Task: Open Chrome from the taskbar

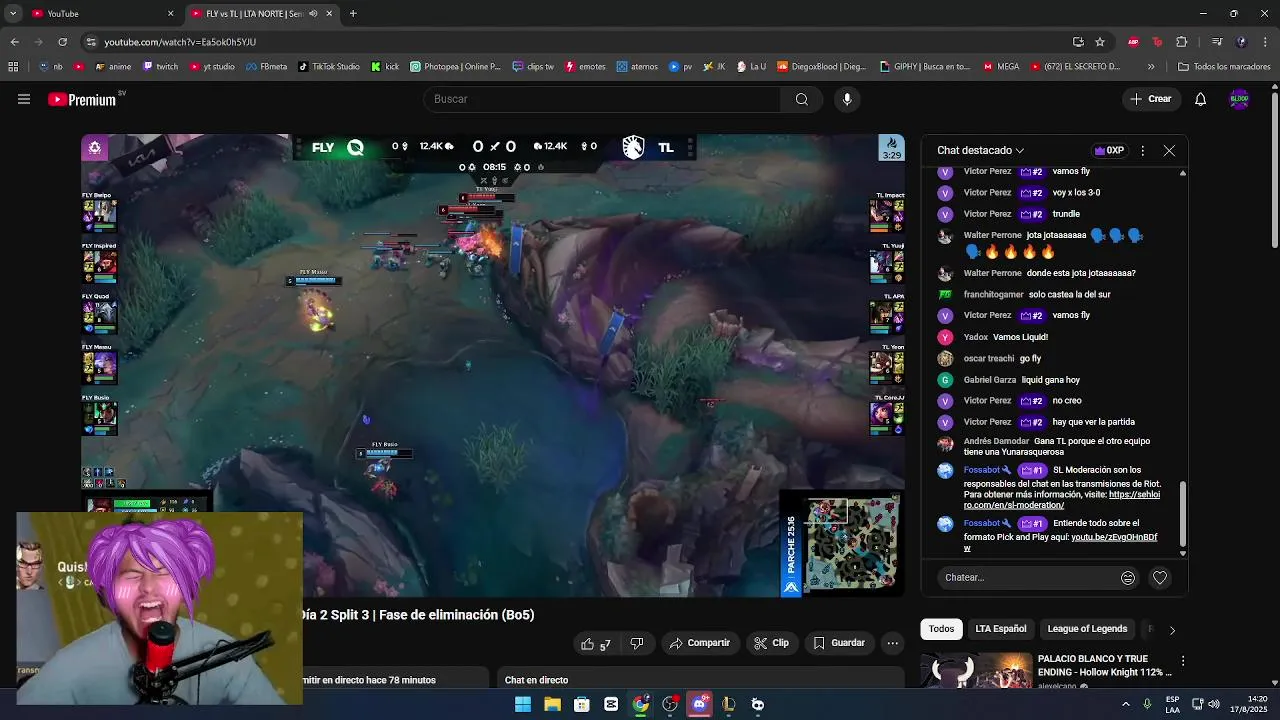Action: point(640,704)
